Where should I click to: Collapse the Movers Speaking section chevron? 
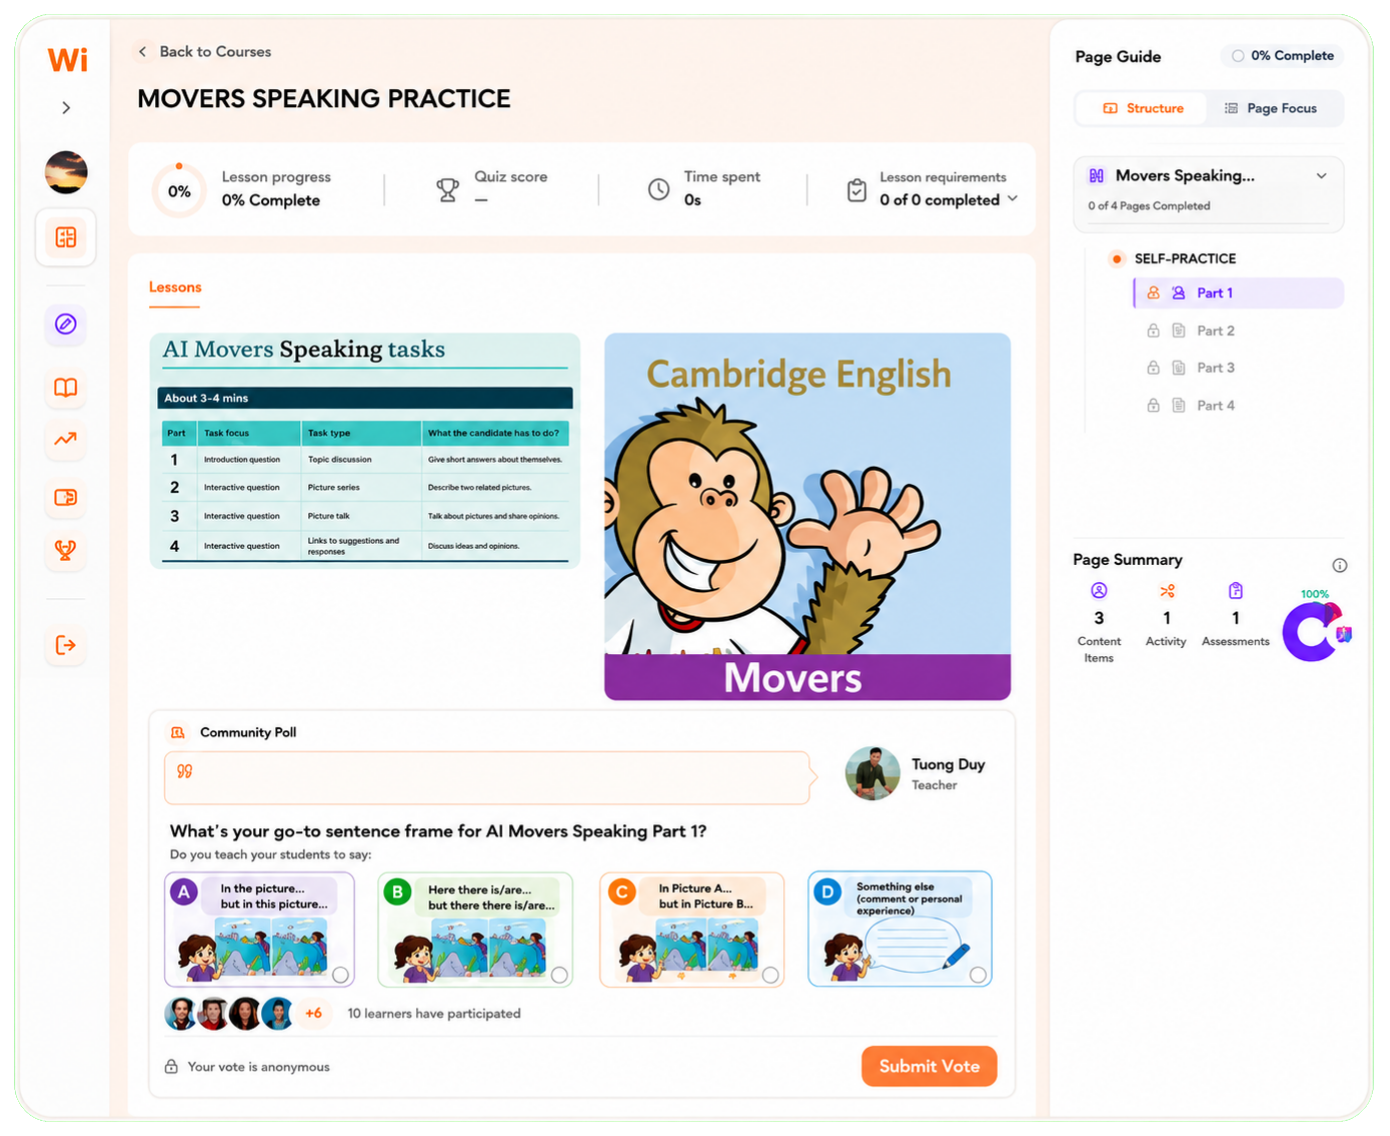pos(1322,176)
